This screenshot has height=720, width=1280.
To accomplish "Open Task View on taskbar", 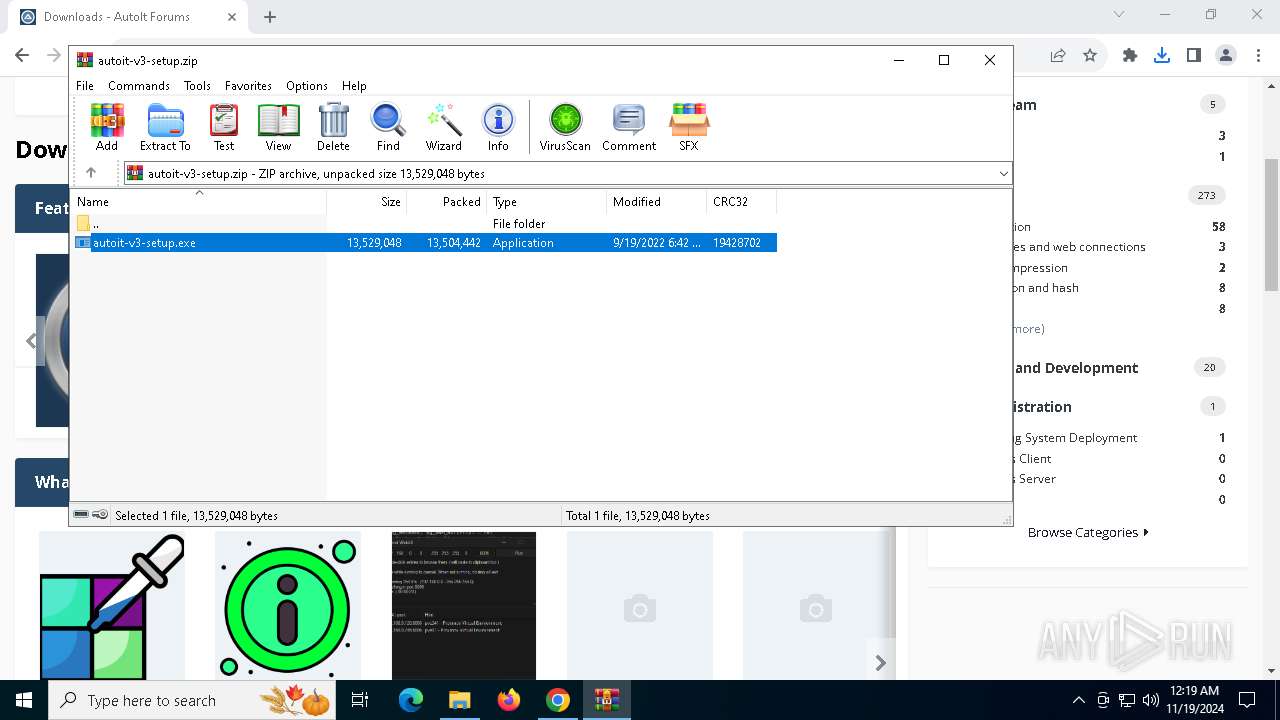I will (360, 700).
